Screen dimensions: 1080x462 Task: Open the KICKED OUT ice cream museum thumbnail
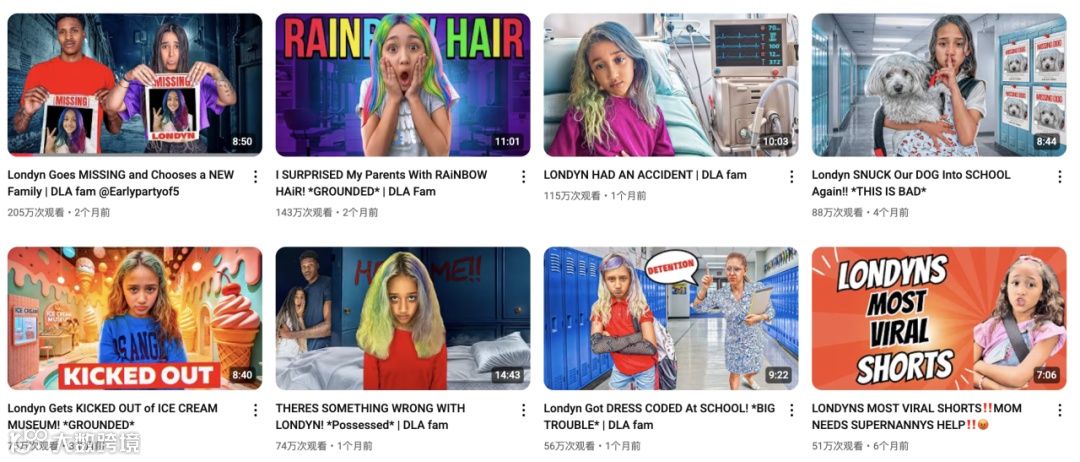tap(134, 318)
